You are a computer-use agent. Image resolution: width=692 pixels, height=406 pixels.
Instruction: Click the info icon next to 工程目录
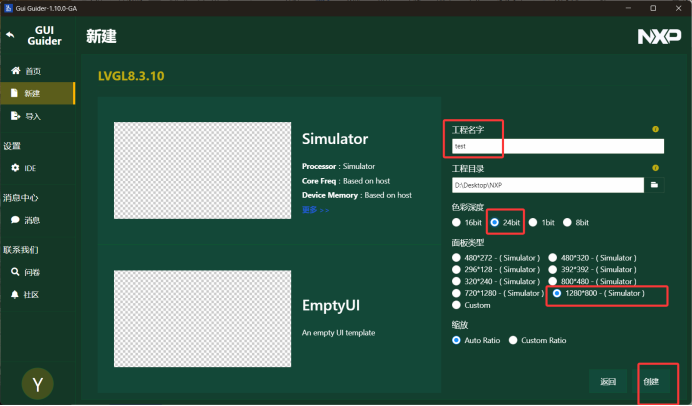tap(655, 168)
